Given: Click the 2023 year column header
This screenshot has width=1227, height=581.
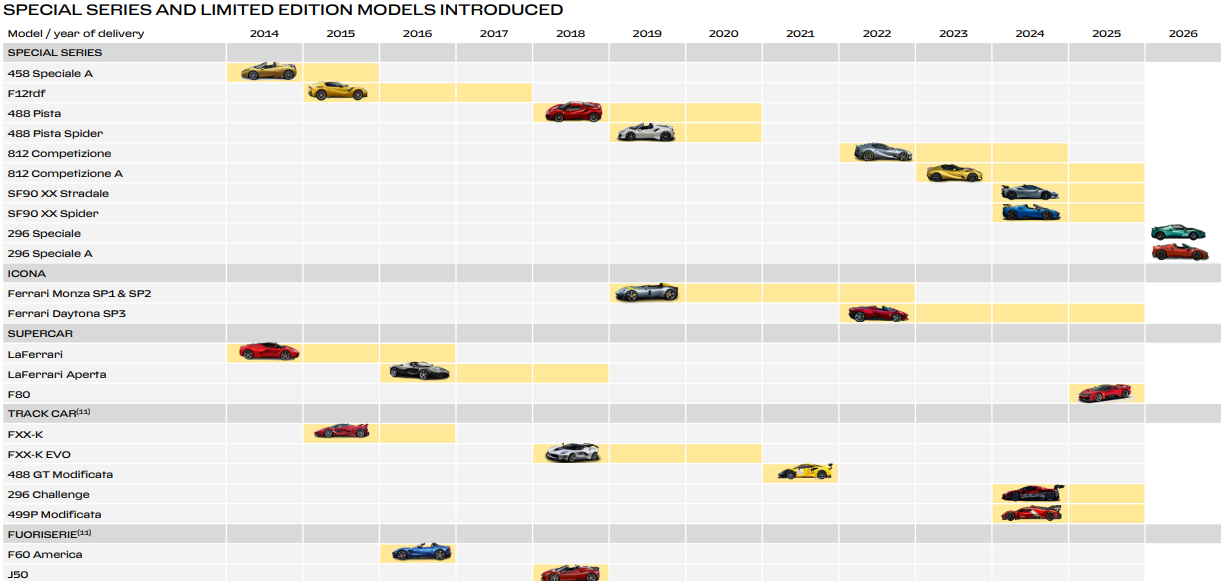Looking at the screenshot, I should pos(953,34).
